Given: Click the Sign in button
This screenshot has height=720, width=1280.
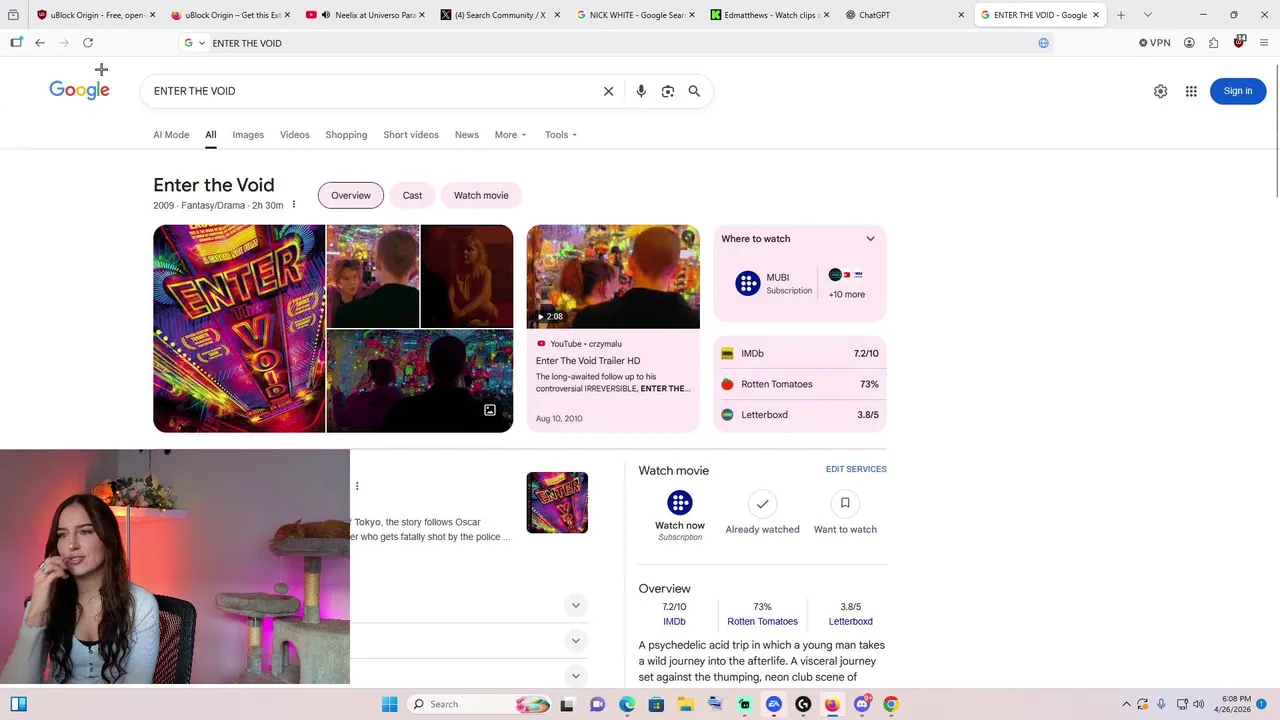Looking at the screenshot, I should (x=1238, y=91).
